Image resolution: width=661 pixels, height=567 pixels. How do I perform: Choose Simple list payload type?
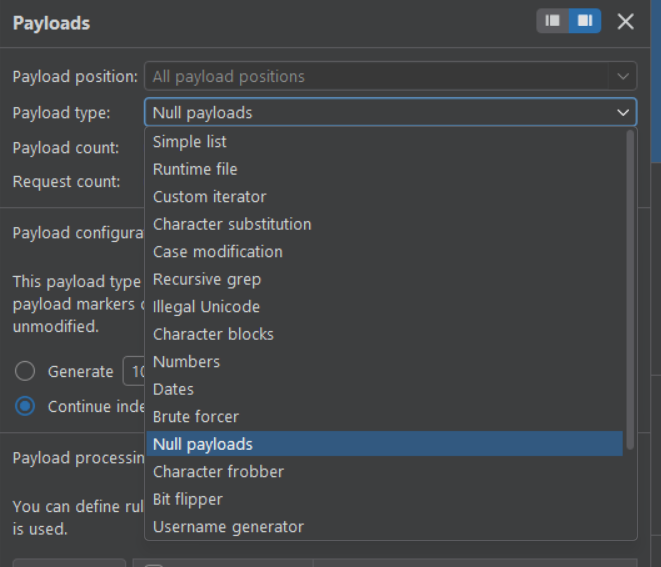pos(384,142)
